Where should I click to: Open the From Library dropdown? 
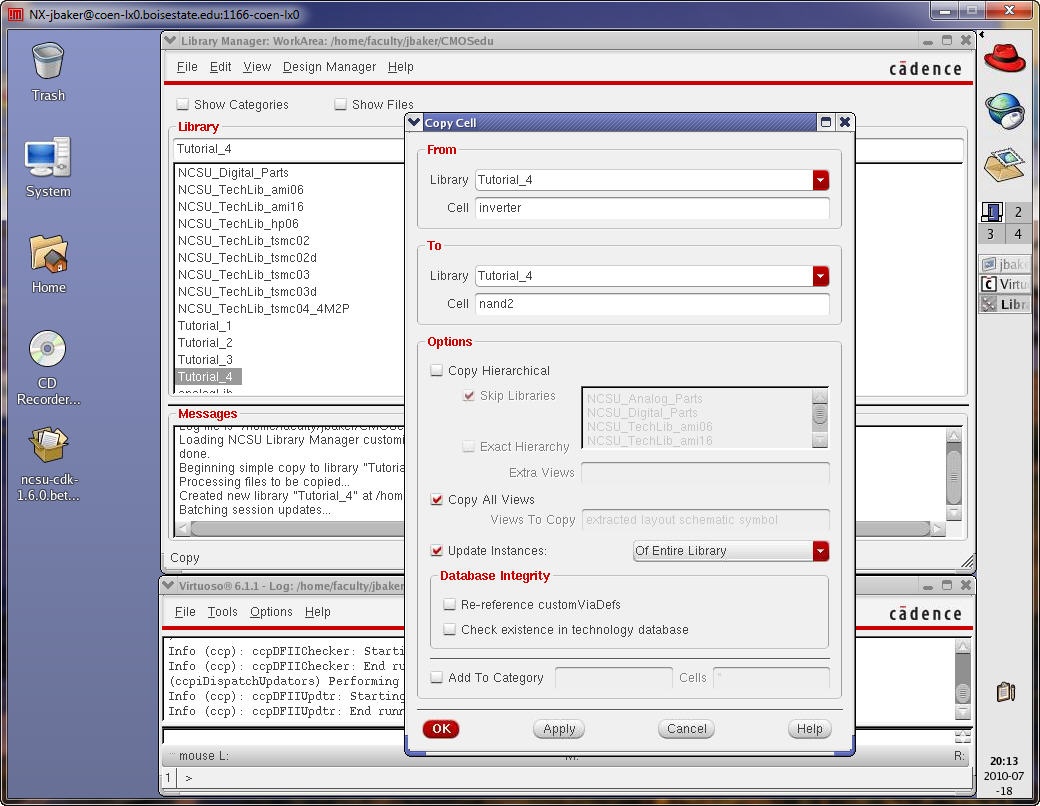(x=821, y=180)
